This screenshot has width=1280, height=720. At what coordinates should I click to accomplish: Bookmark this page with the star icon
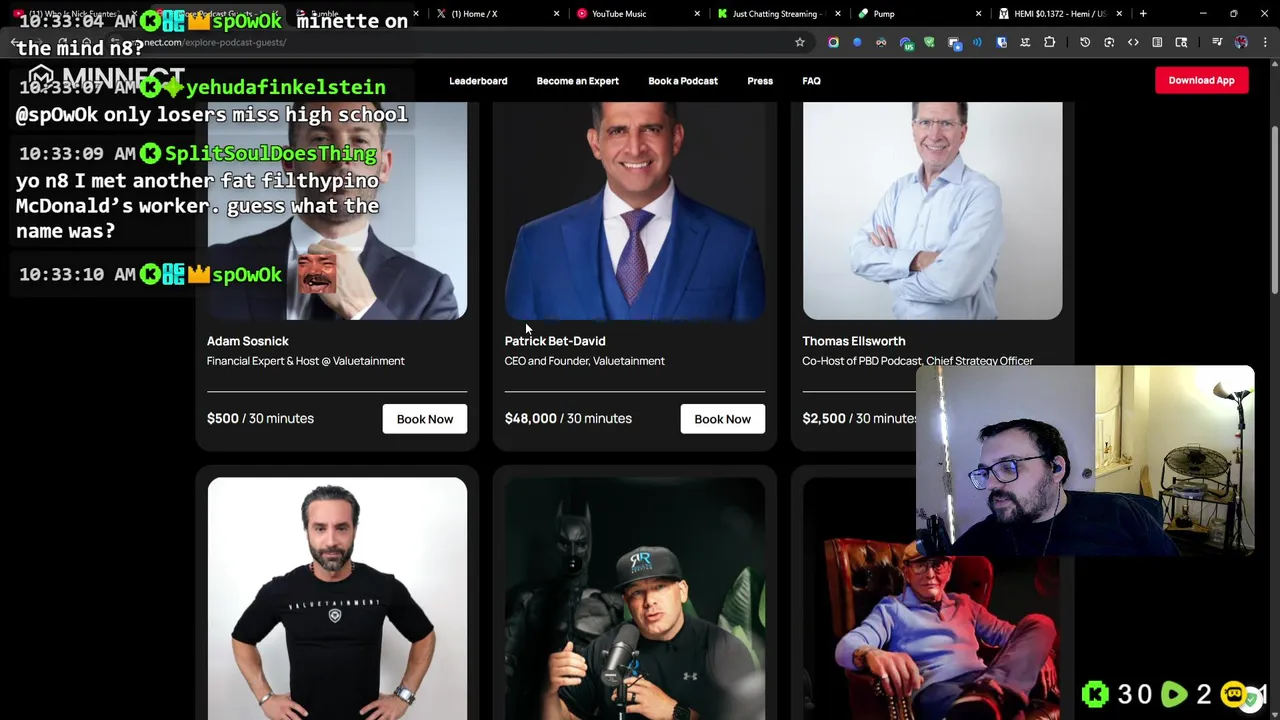799,42
